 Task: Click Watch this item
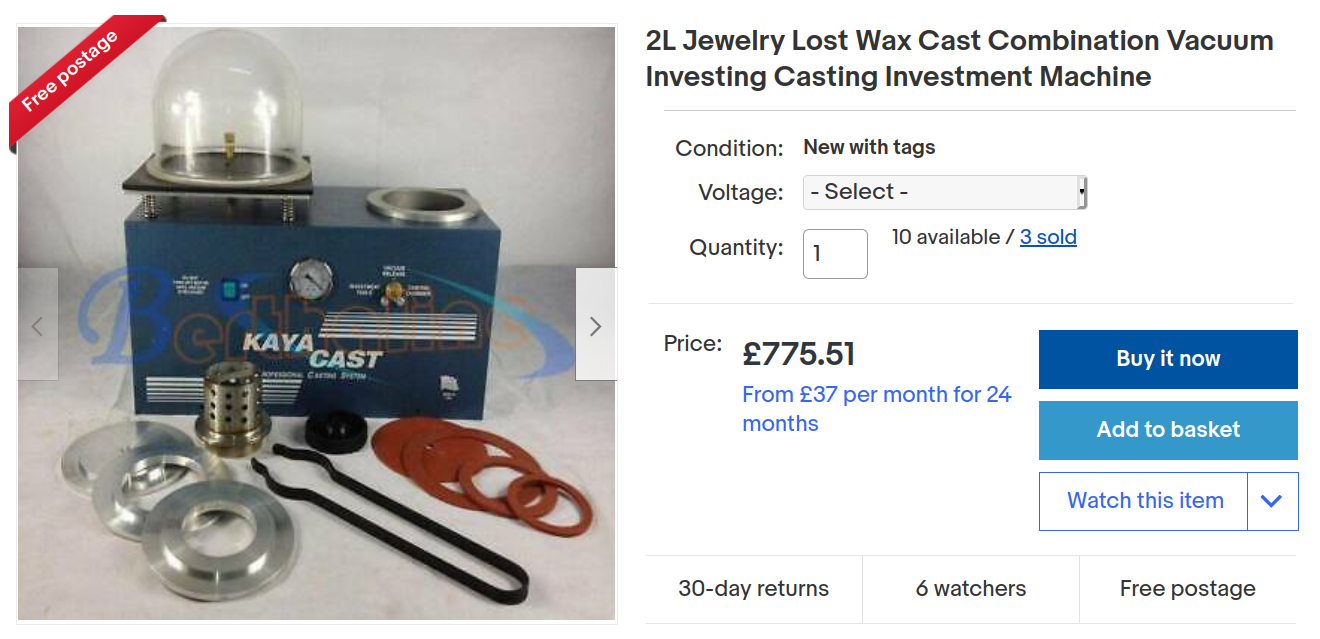1145,501
